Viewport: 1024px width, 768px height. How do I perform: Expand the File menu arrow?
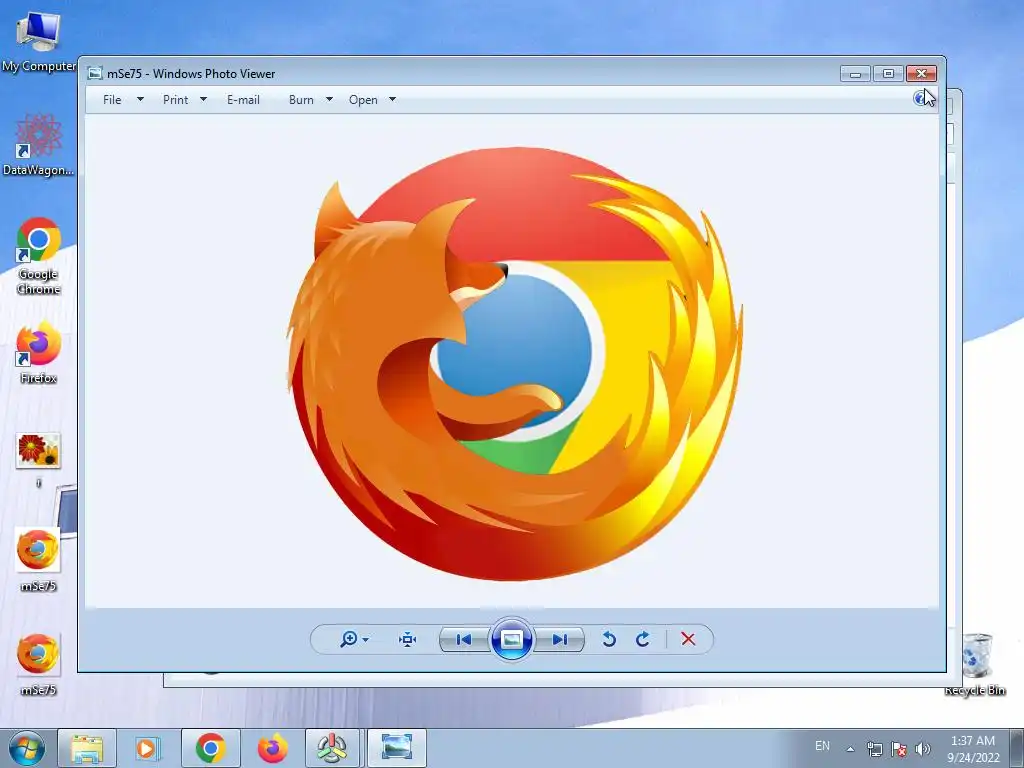tap(140, 99)
